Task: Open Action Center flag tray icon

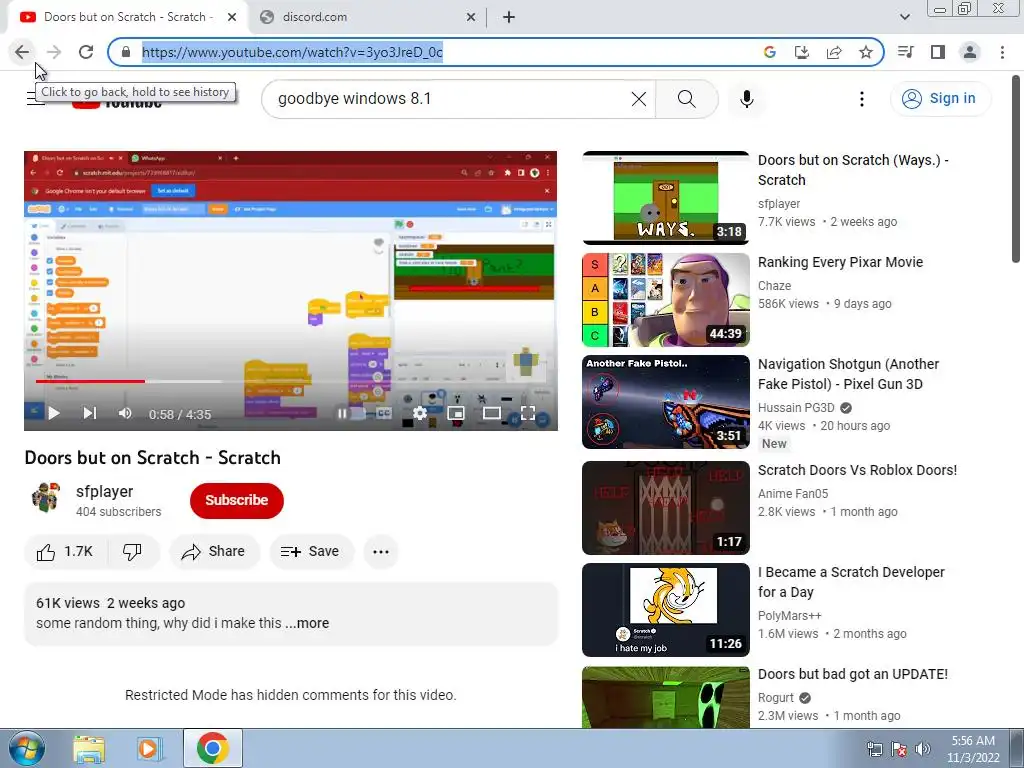Action: point(899,749)
